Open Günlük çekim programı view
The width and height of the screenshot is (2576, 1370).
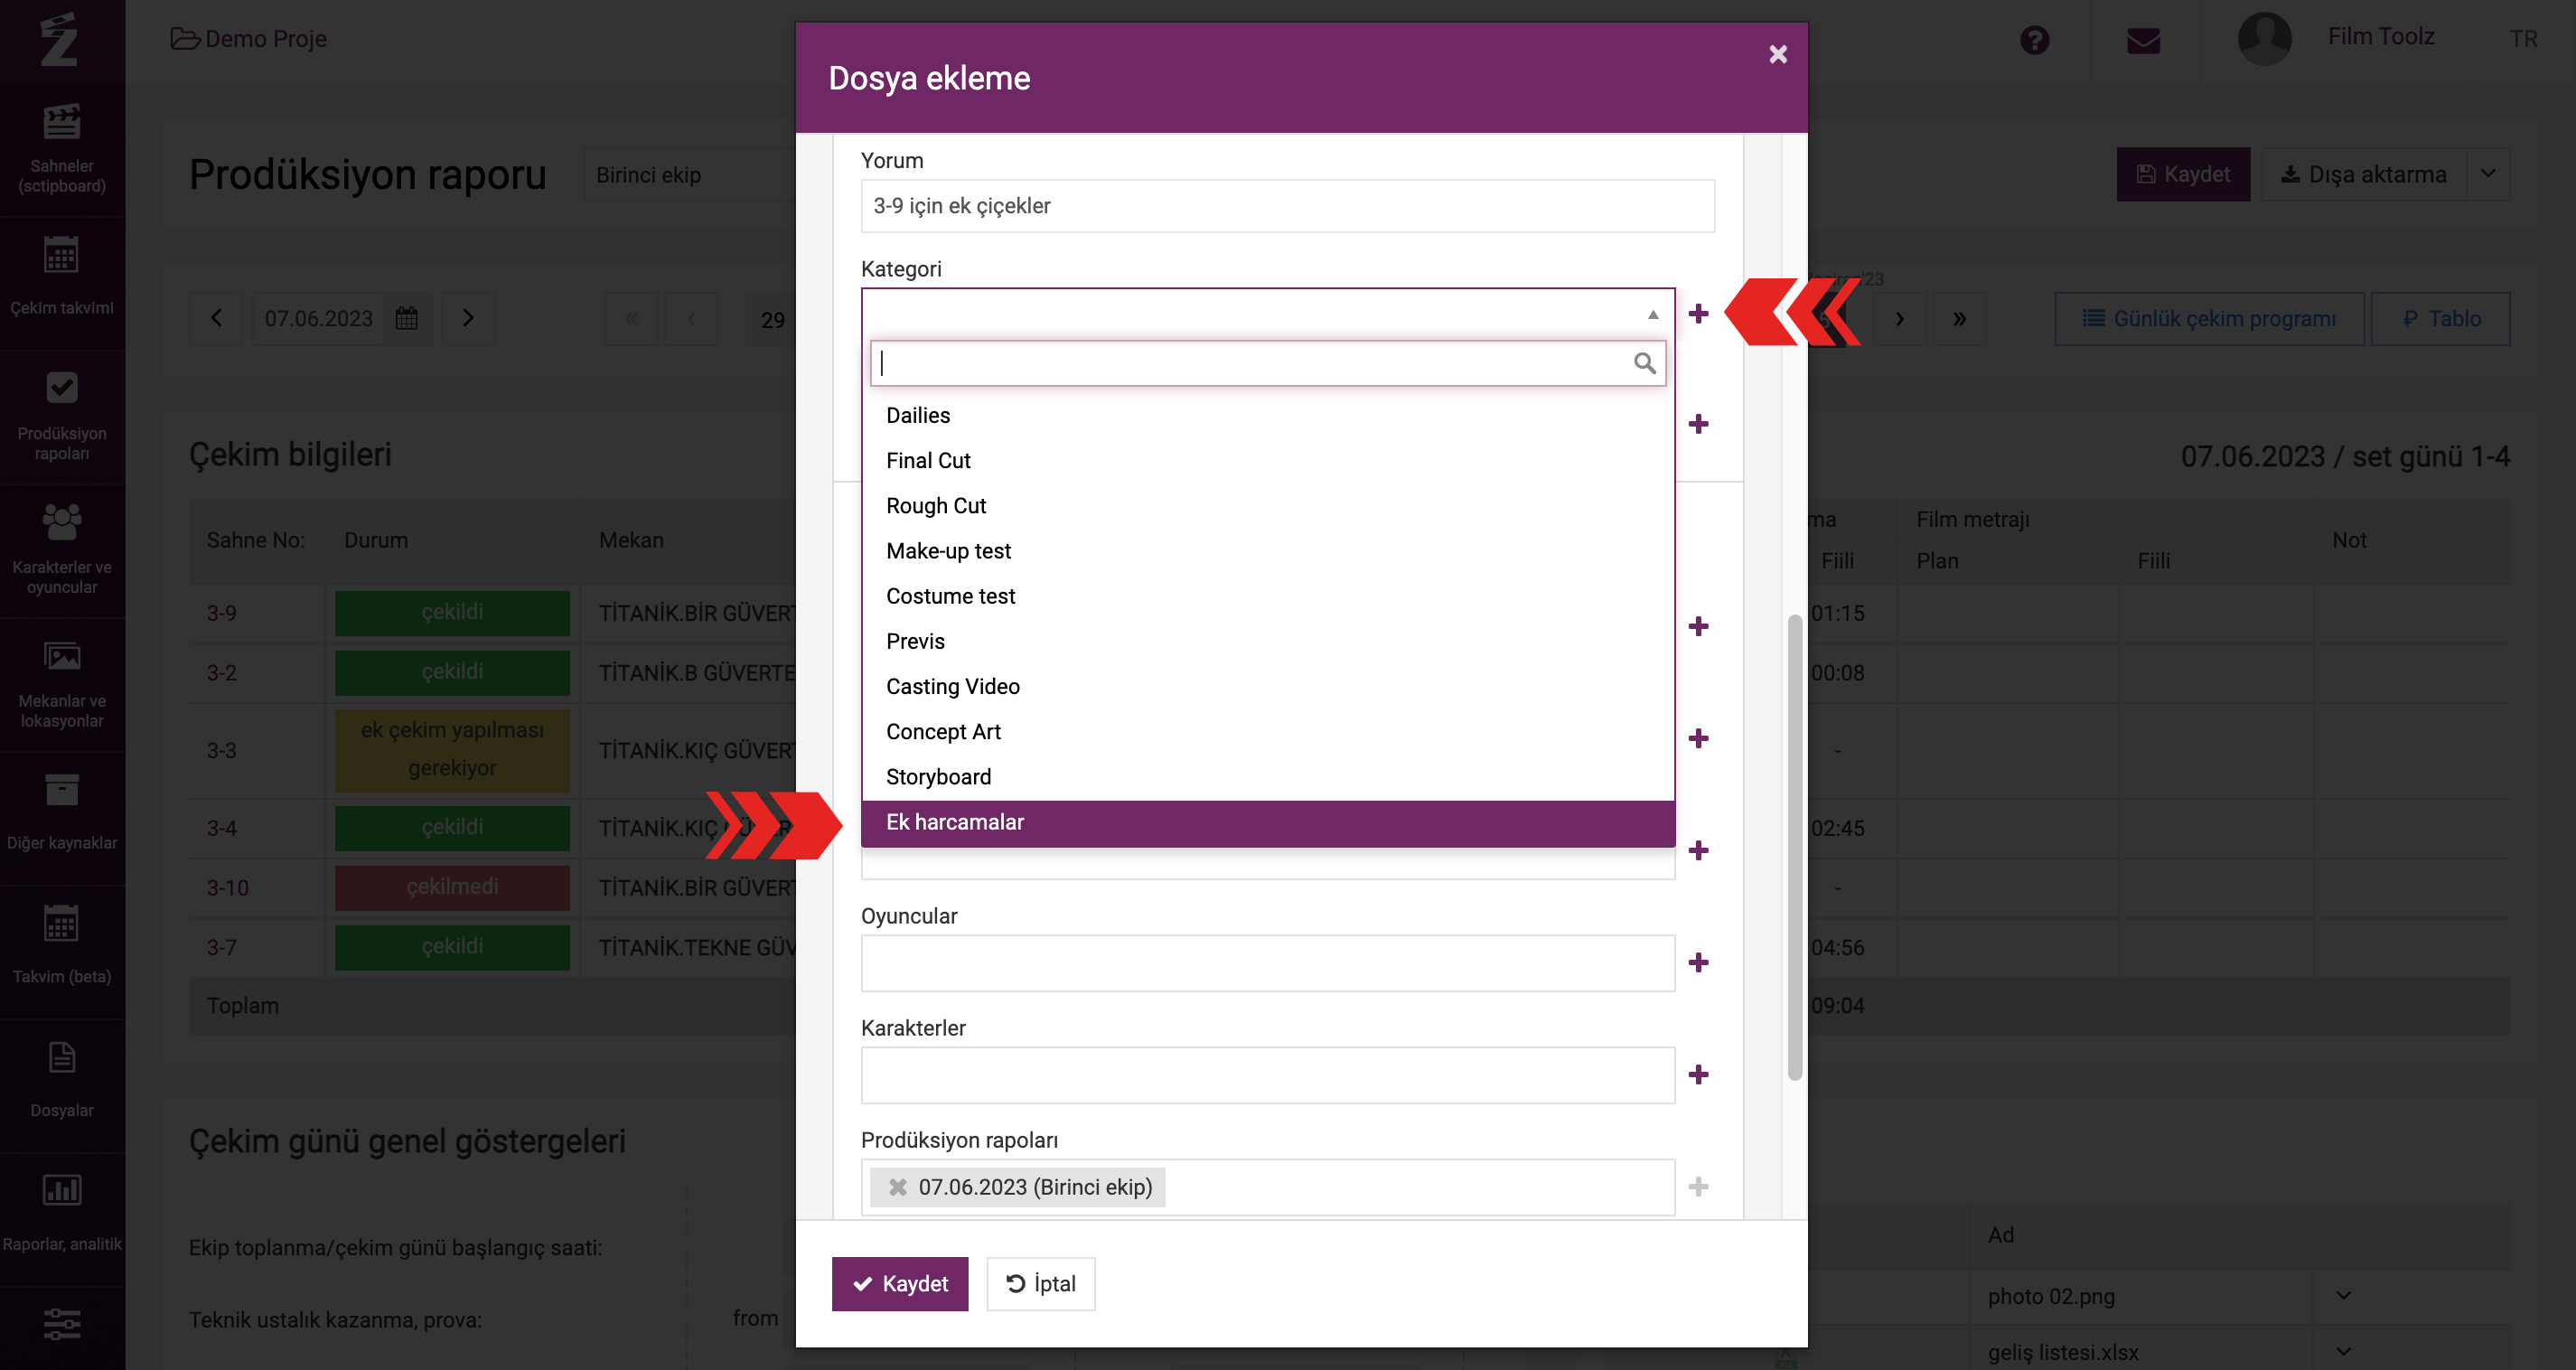pyautogui.click(x=2208, y=318)
